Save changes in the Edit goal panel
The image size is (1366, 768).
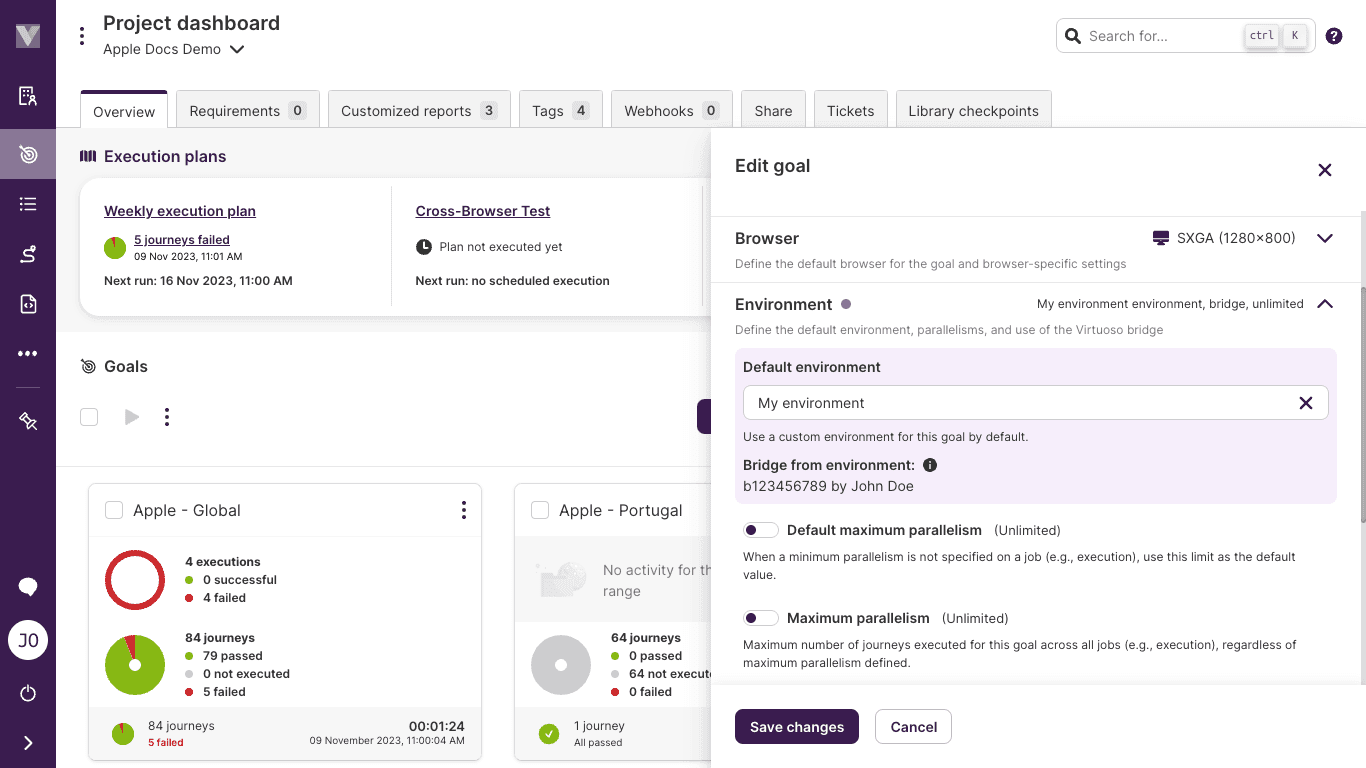(796, 726)
